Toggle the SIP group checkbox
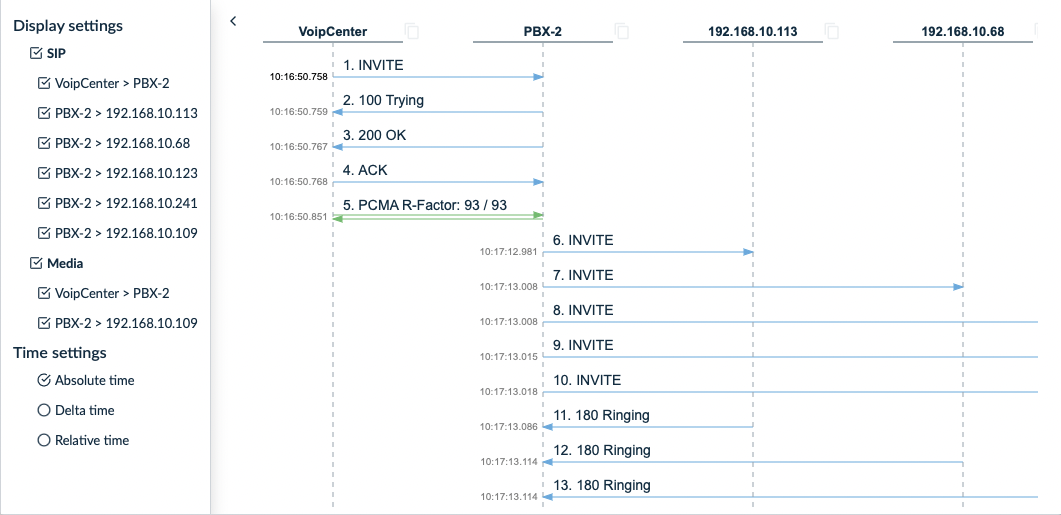This screenshot has height=515, width=1061. click(x=37, y=53)
